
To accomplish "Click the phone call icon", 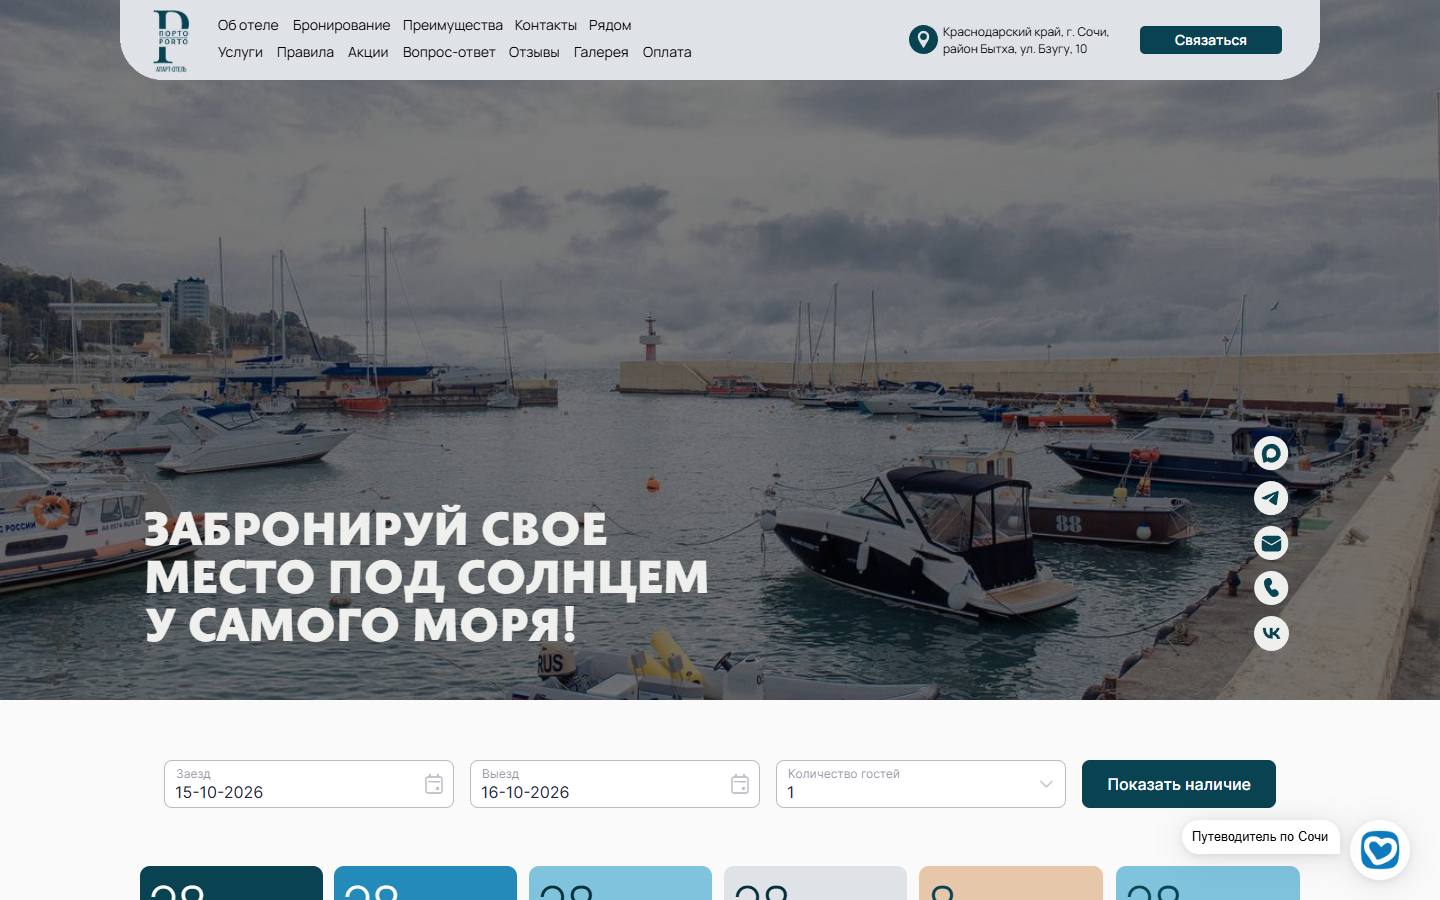I will point(1271,588).
